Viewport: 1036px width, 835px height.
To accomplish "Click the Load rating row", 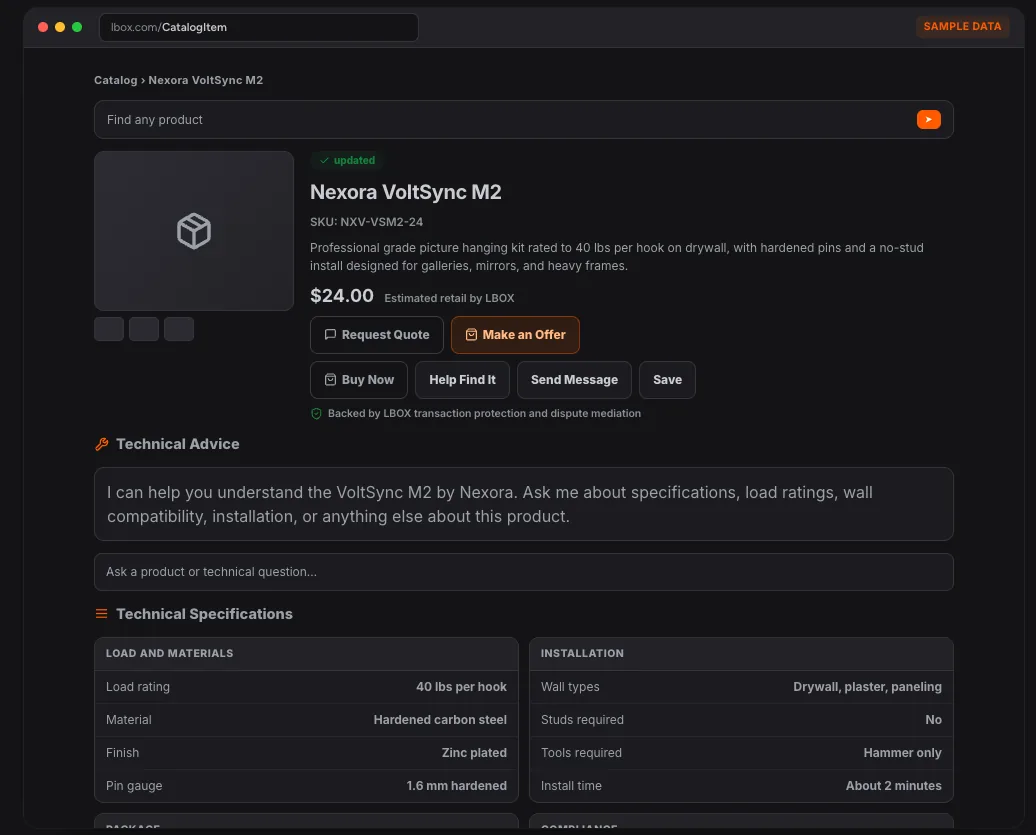I will (x=307, y=687).
